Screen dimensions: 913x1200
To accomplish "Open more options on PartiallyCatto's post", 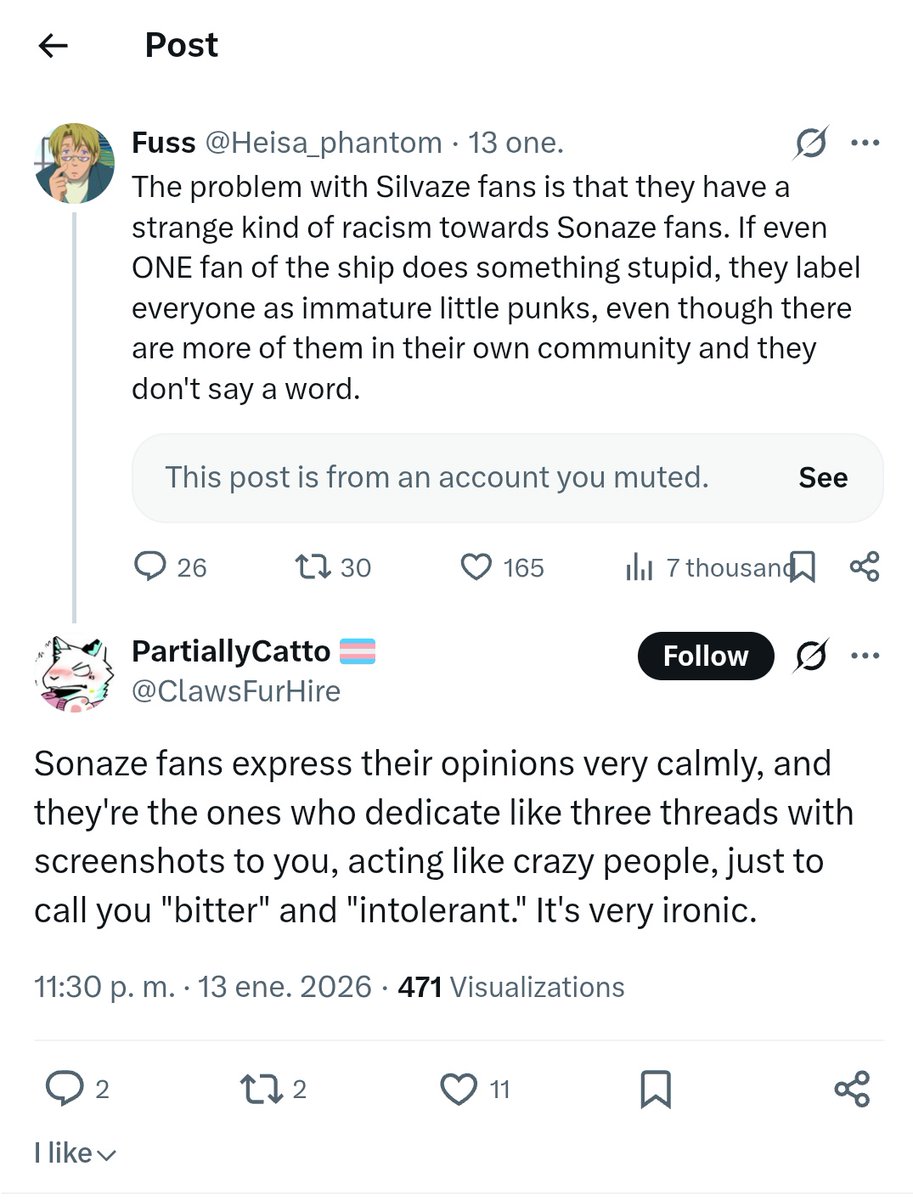I will tap(863, 656).
